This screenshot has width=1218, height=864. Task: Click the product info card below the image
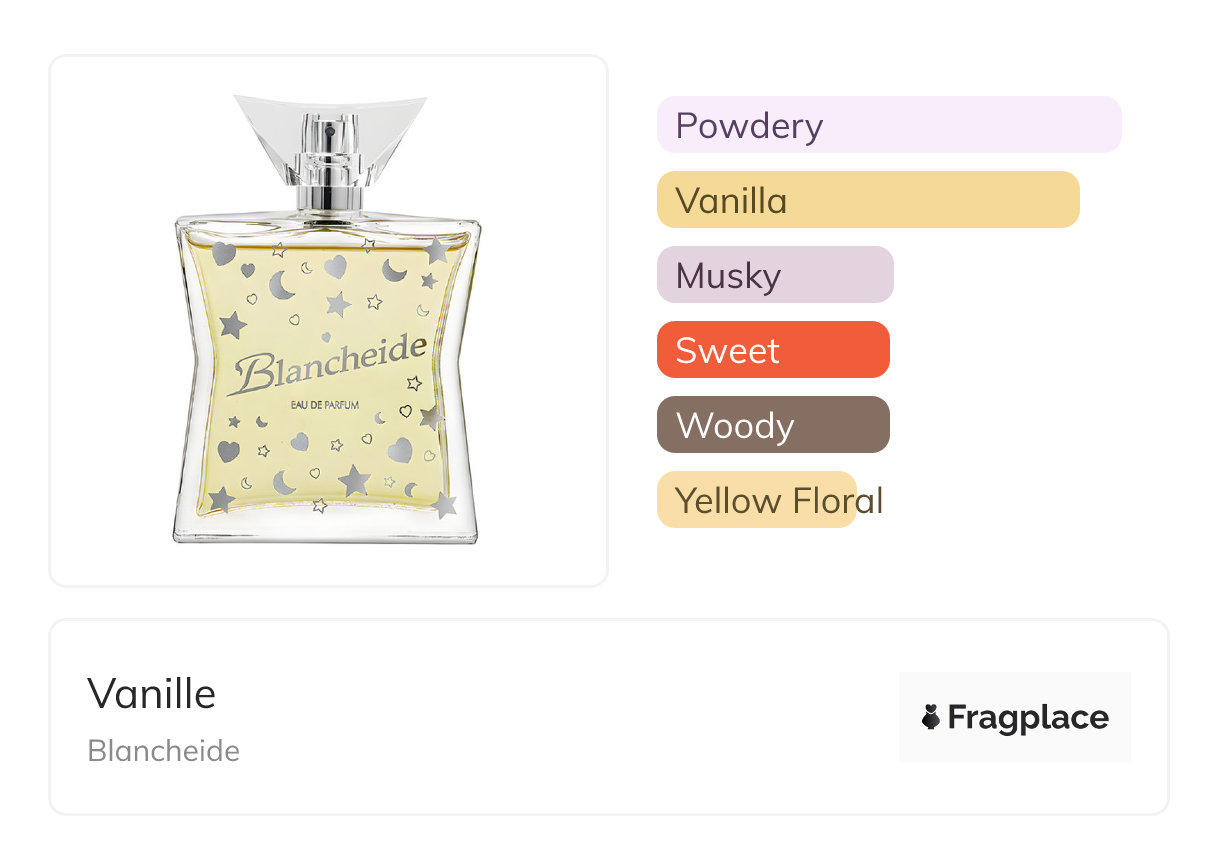coord(609,717)
